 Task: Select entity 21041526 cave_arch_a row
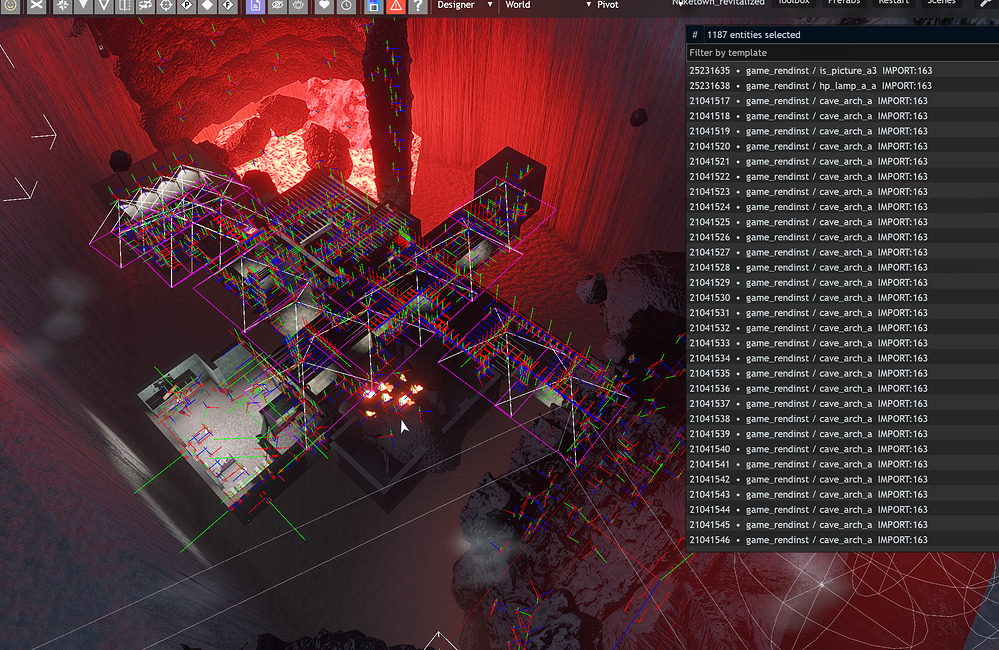tap(842, 237)
